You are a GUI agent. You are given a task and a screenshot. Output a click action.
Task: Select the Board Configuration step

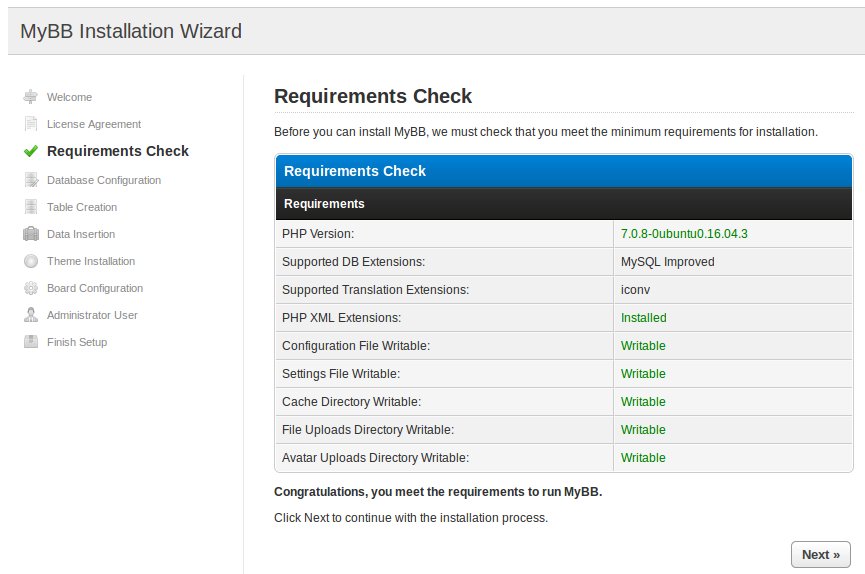[x=95, y=289]
